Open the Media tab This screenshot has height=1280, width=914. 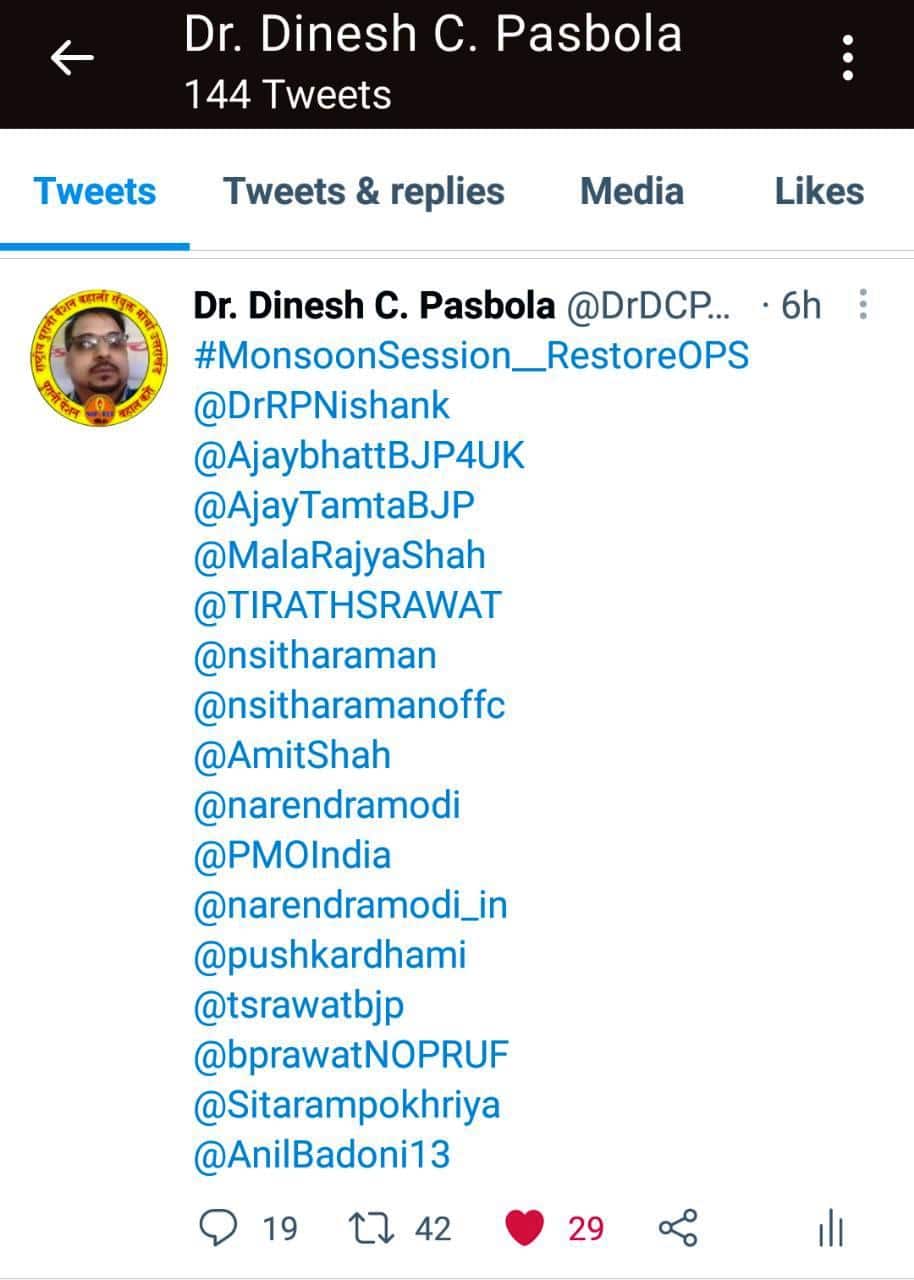click(x=632, y=191)
